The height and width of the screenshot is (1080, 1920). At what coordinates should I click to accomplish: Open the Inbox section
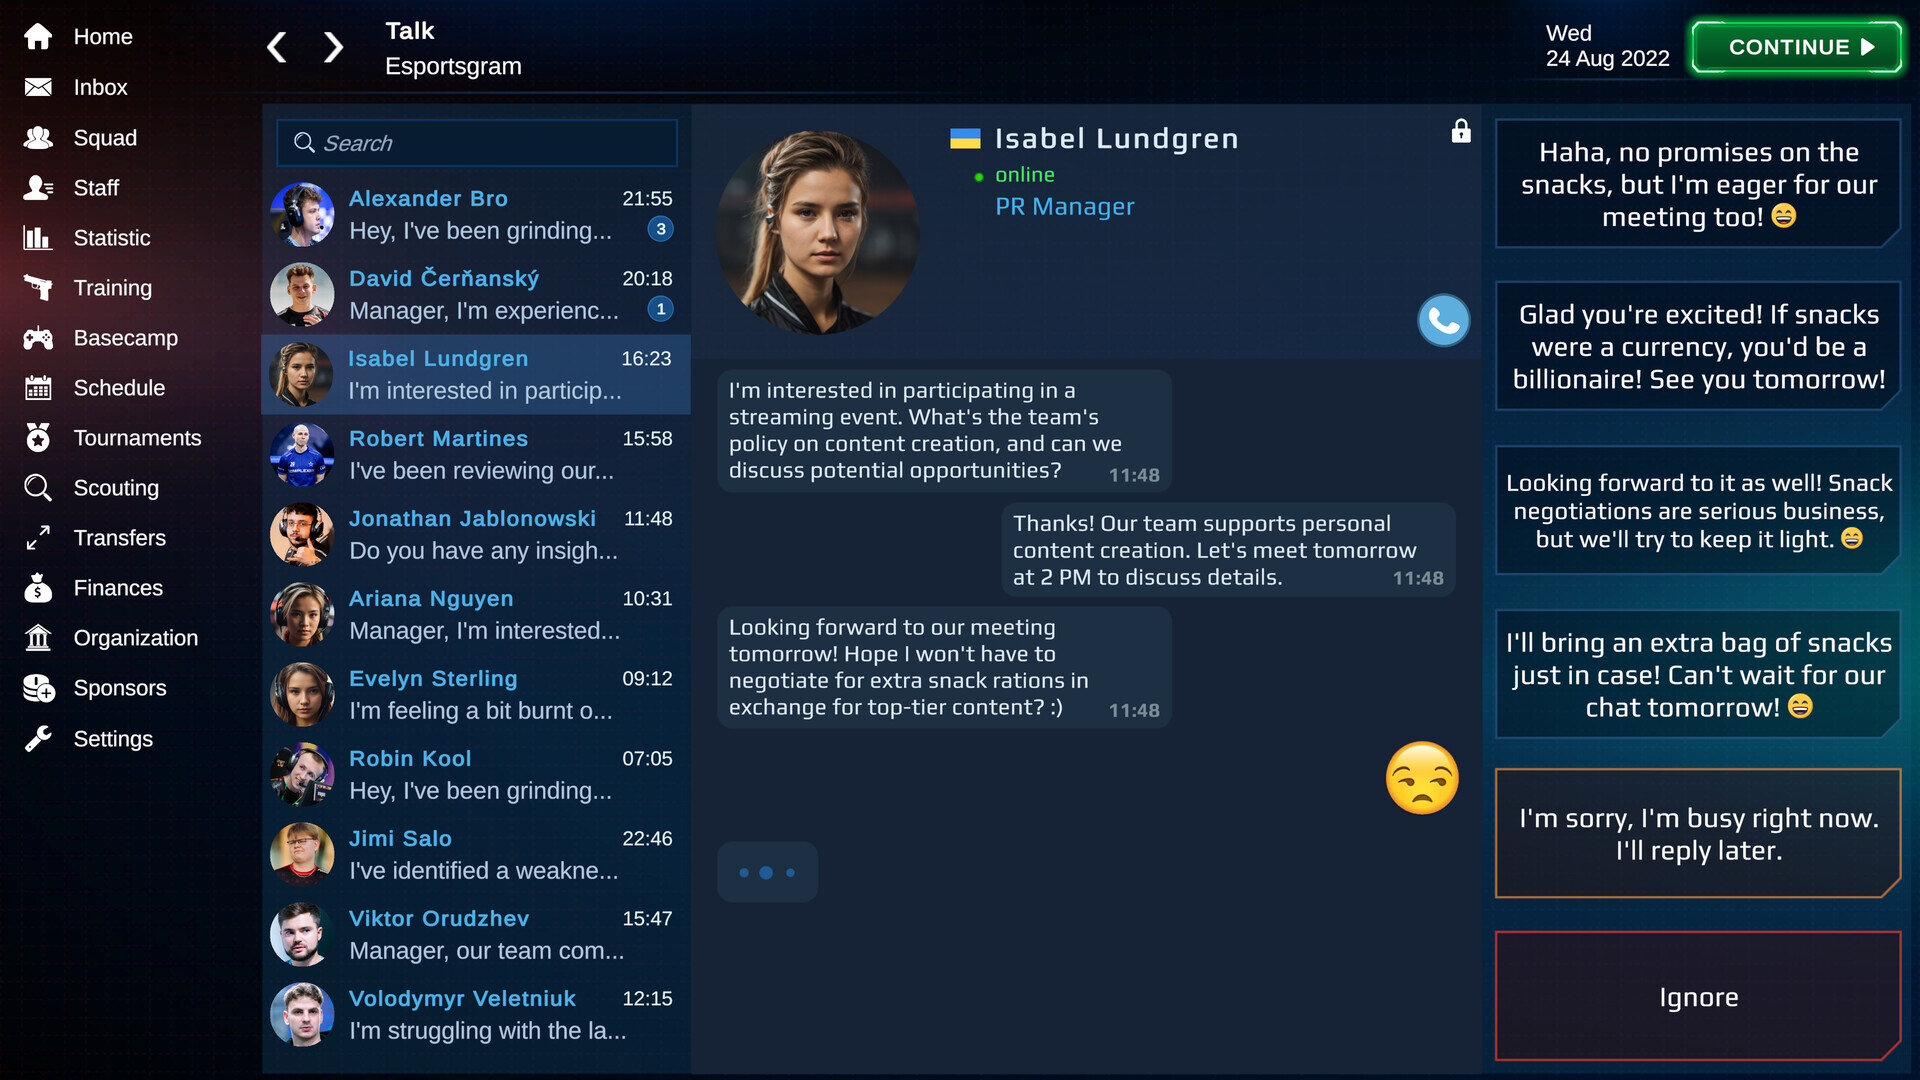tap(99, 87)
